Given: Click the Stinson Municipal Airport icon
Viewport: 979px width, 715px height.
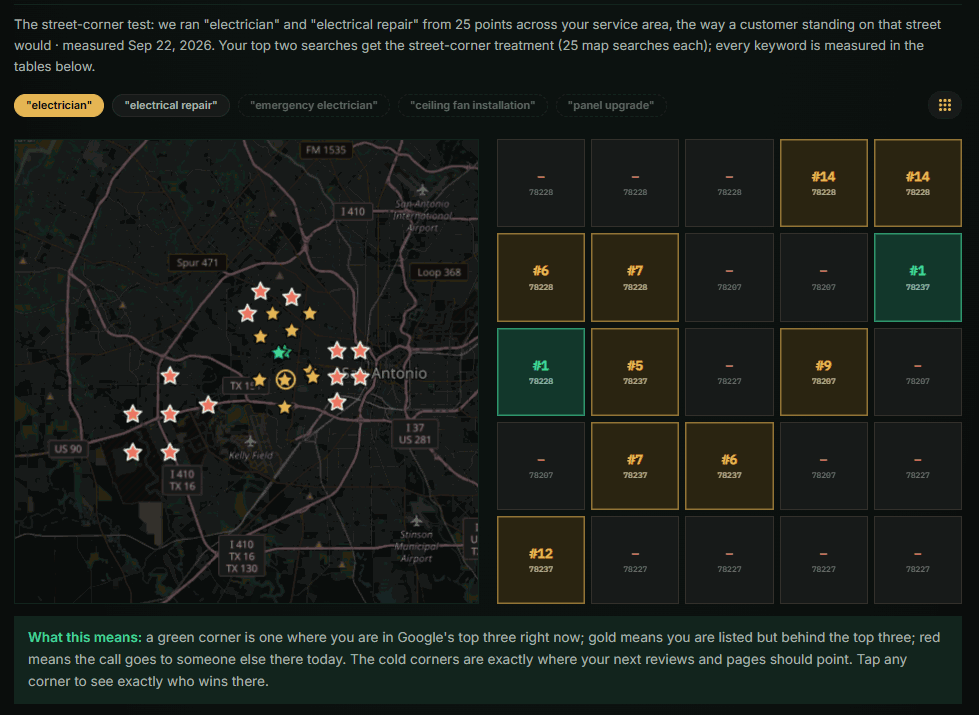Looking at the screenshot, I should pos(416,520).
